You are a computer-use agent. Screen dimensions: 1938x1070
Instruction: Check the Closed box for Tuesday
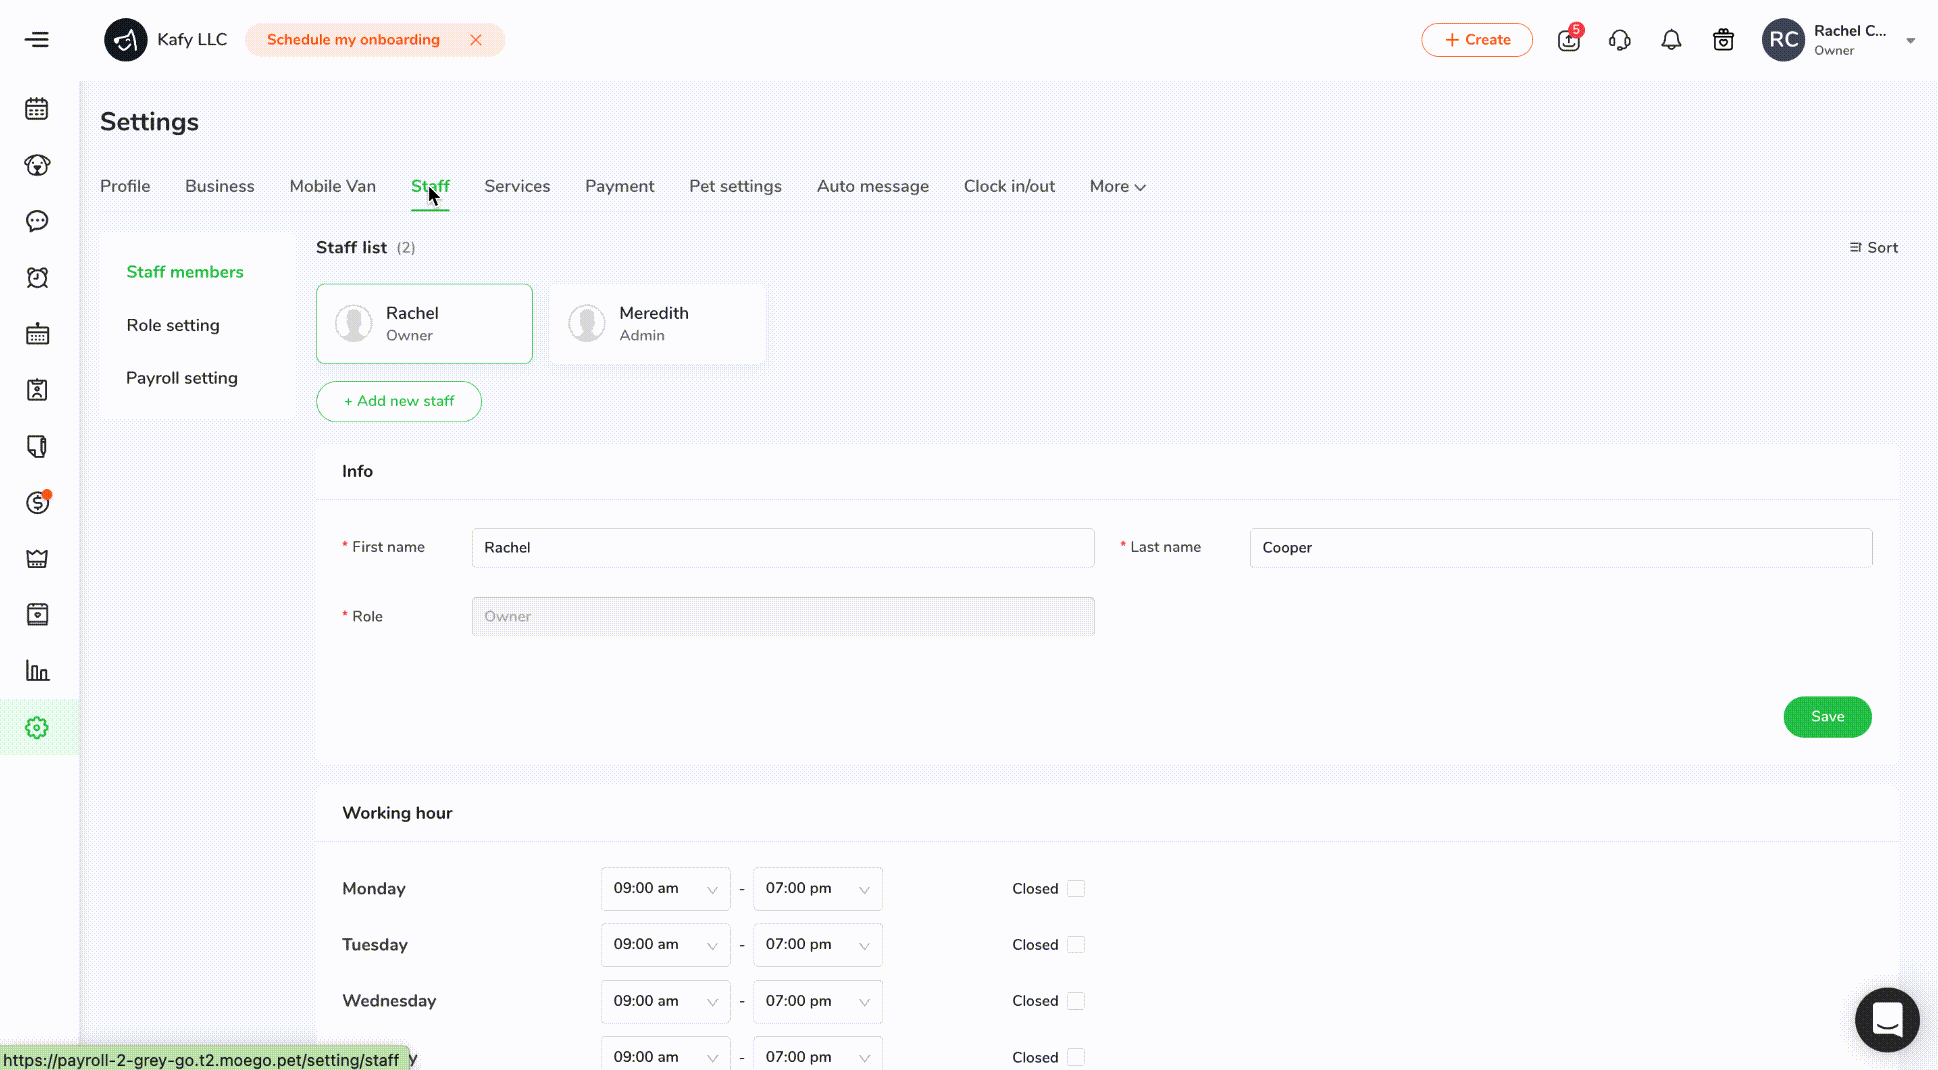coord(1076,944)
